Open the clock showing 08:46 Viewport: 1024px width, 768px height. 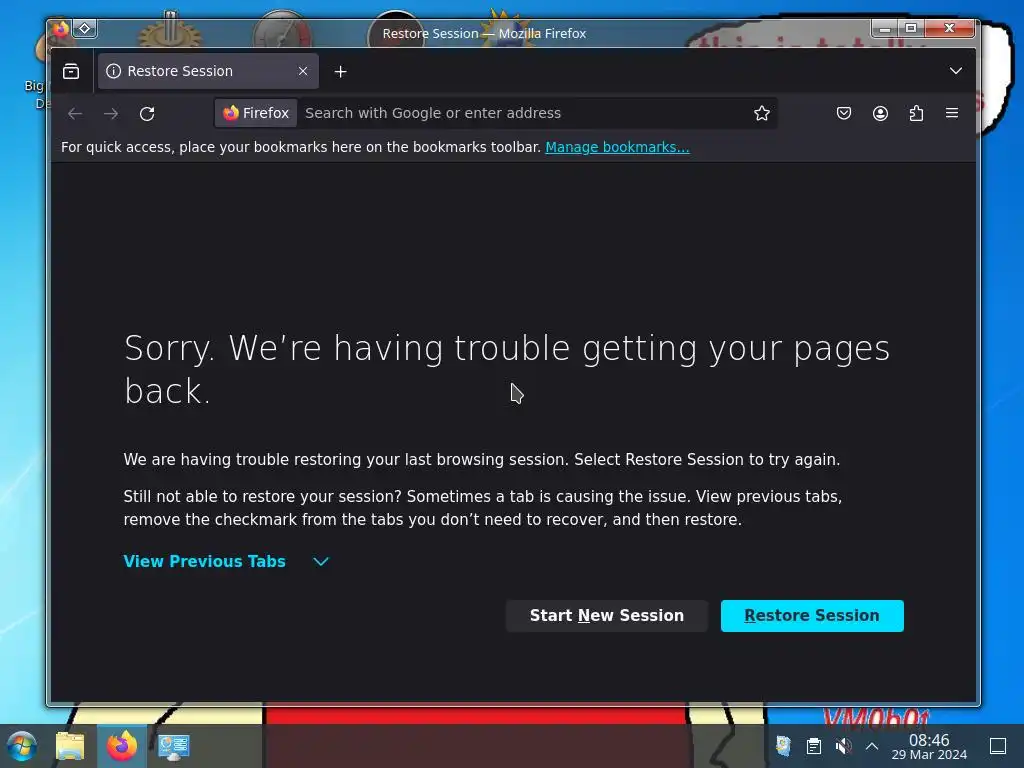click(929, 746)
